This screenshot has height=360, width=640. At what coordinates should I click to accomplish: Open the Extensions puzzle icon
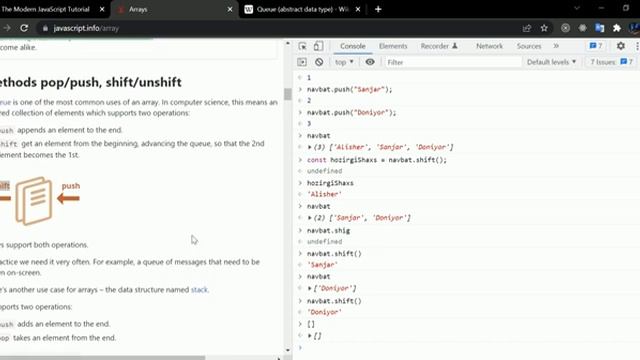pos(617,28)
